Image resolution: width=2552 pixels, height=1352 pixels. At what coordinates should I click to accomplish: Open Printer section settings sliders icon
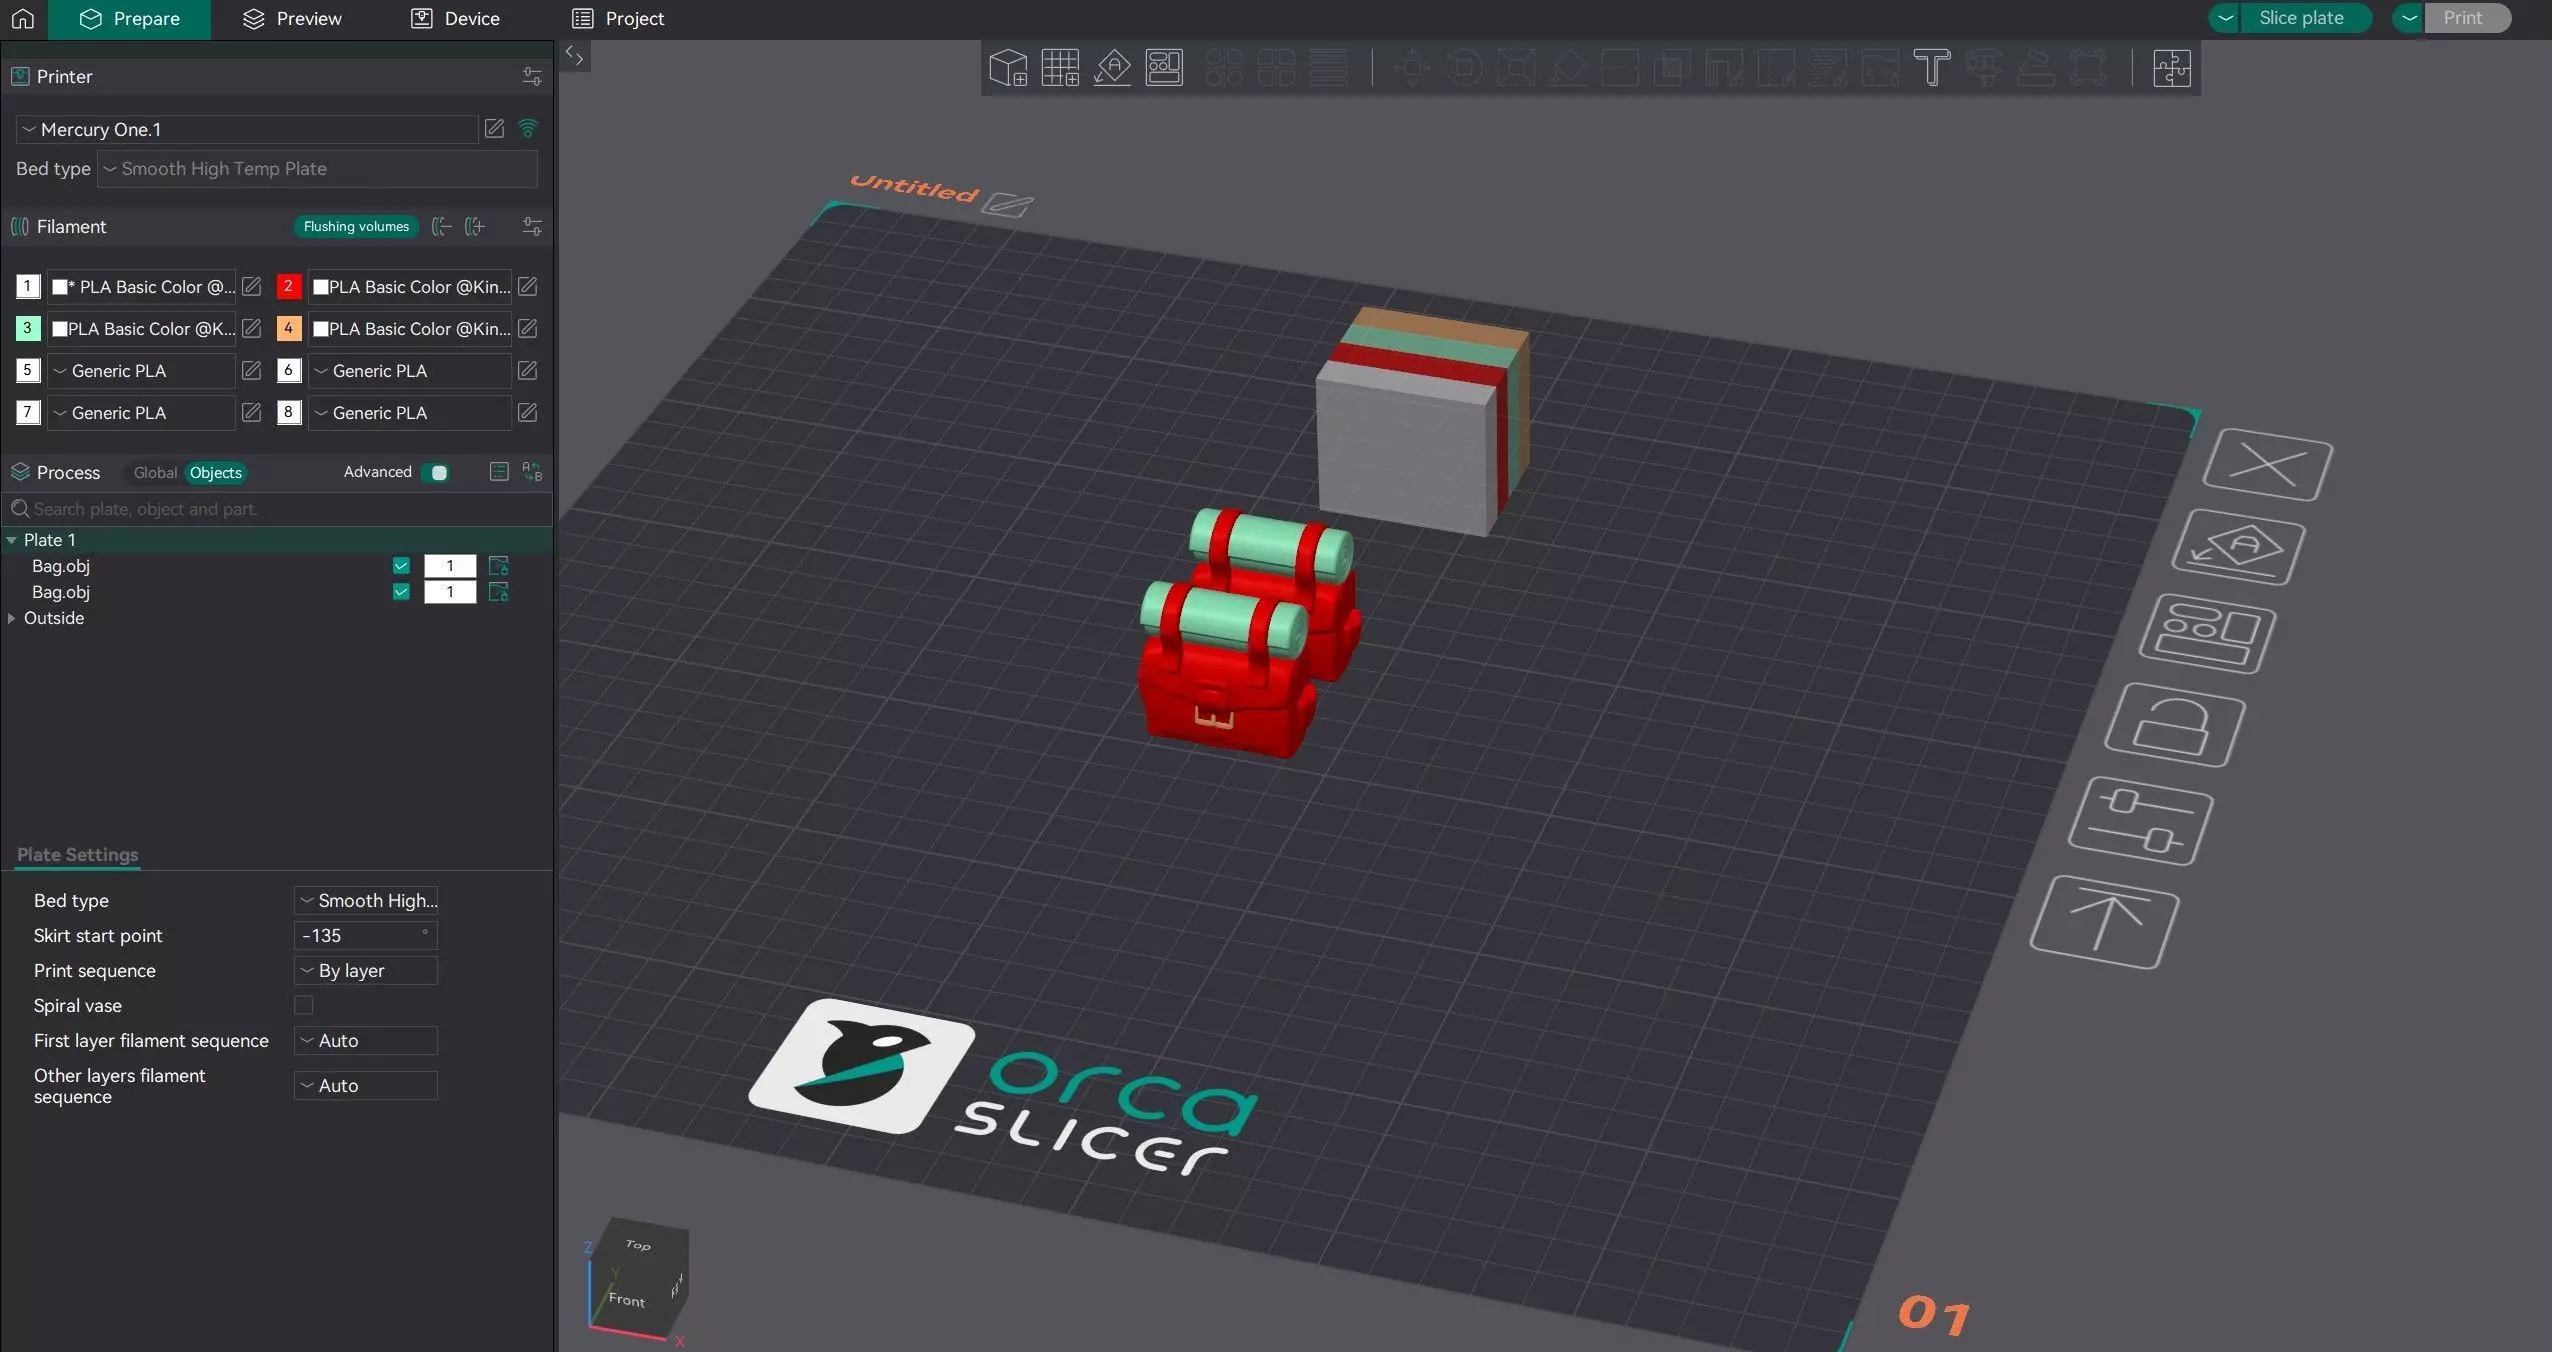coord(532,76)
